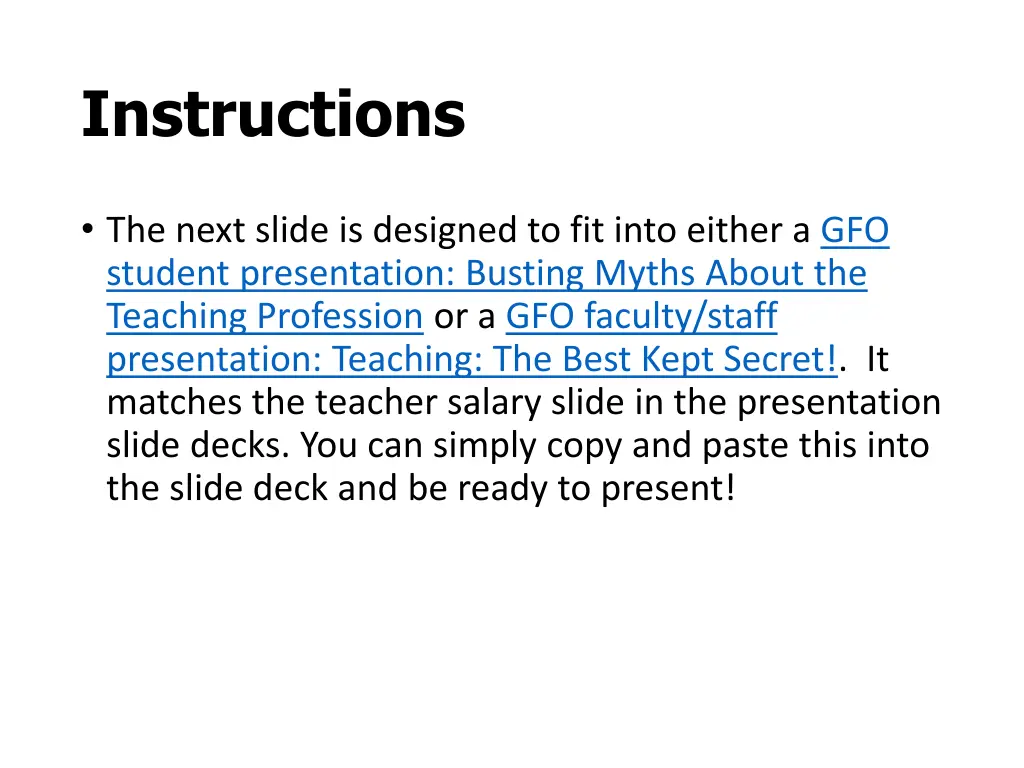Screen dimensions: 1024x768
Task: Click the bullet point marker
Action: coord(89,231)
